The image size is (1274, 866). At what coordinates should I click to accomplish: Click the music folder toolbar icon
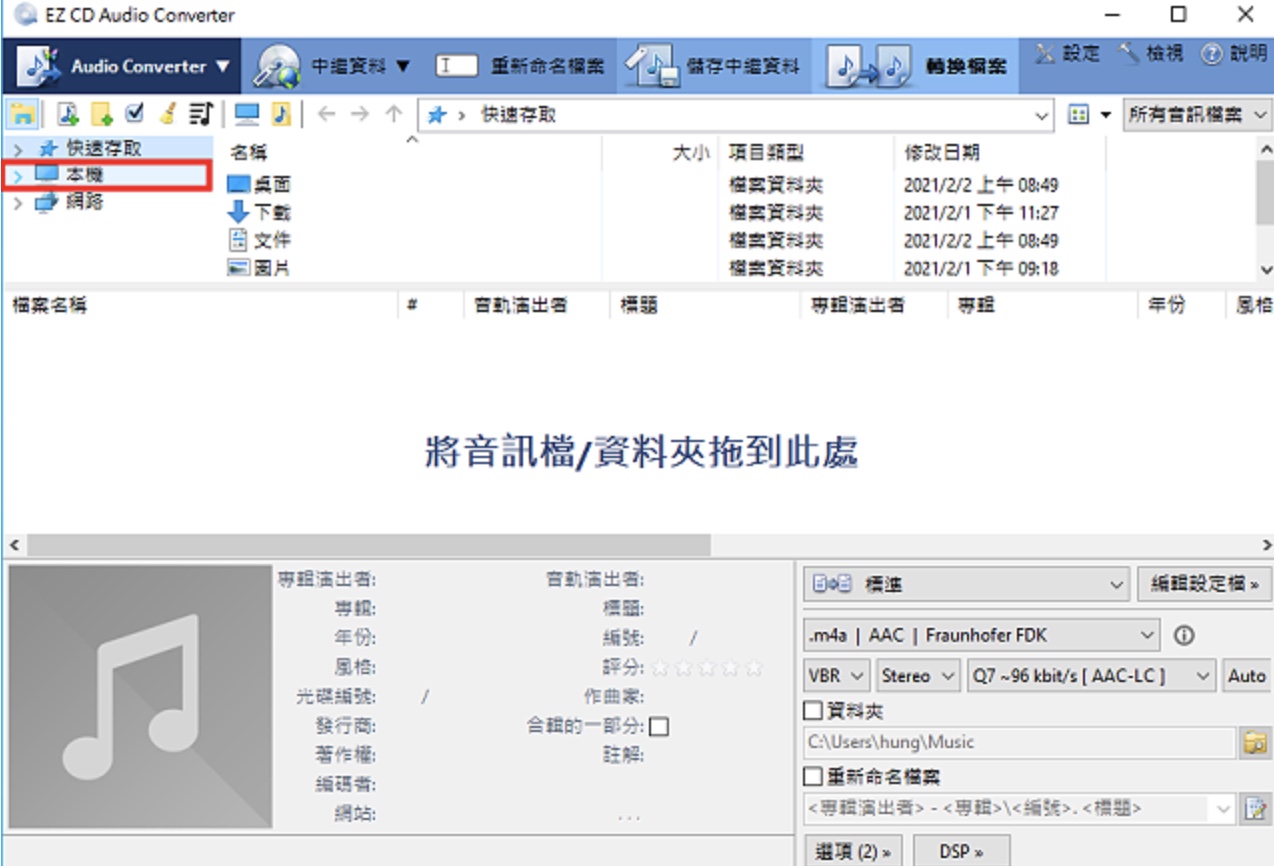click(x=281, y=114)
